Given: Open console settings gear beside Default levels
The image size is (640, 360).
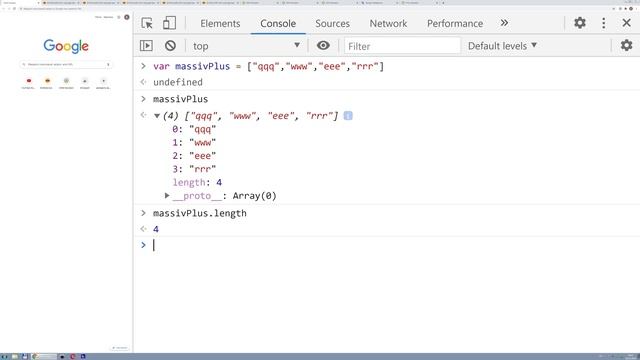Looking at the screenshot, I should point(627,45).
